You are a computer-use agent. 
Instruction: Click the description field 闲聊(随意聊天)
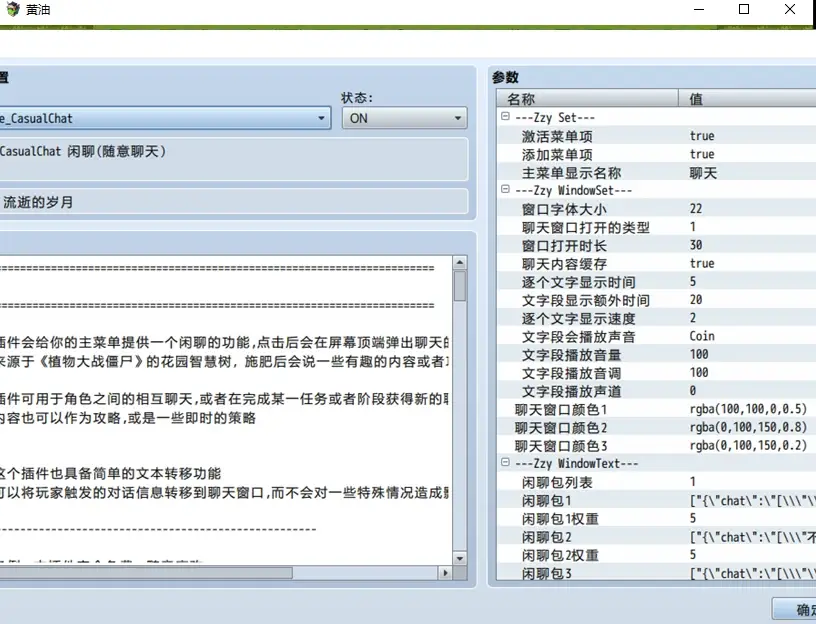233,159
